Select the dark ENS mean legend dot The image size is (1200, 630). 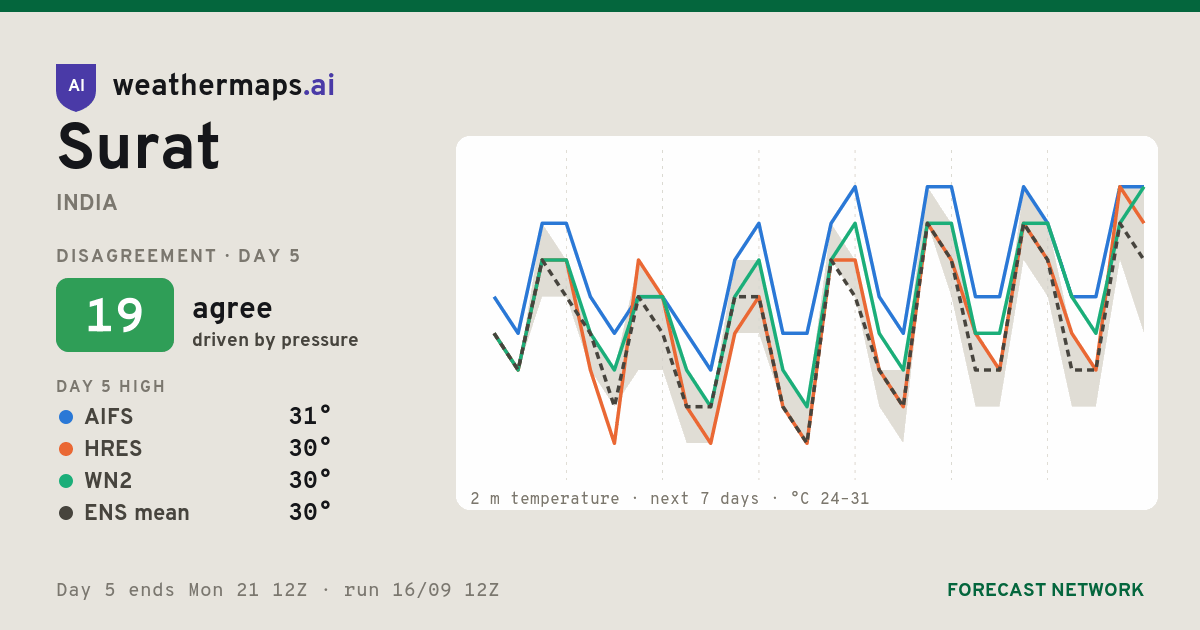(x=66, y=513)
